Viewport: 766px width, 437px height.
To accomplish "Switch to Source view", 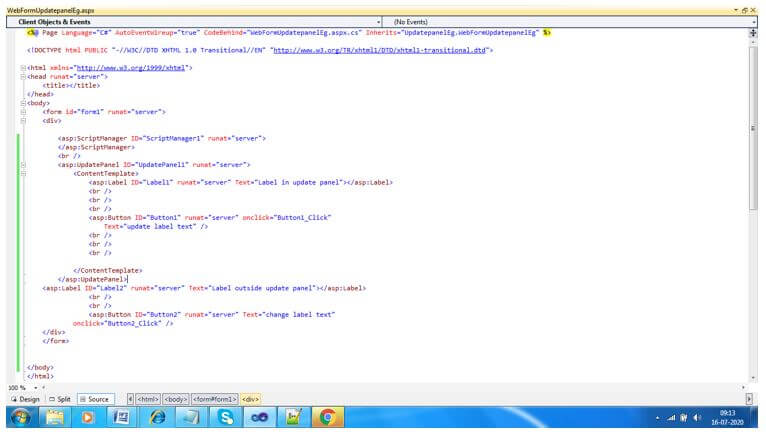I will click(x=95, y=399).
